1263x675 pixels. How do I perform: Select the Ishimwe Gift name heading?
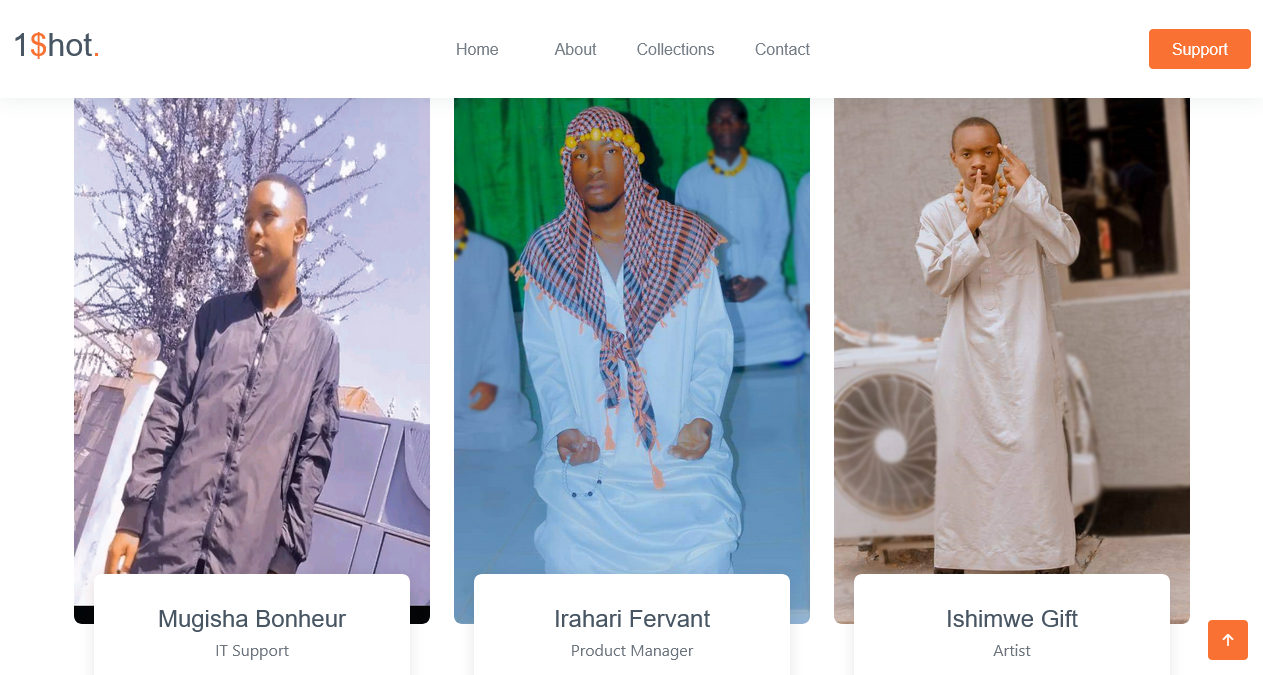(x=1012, y=619)
